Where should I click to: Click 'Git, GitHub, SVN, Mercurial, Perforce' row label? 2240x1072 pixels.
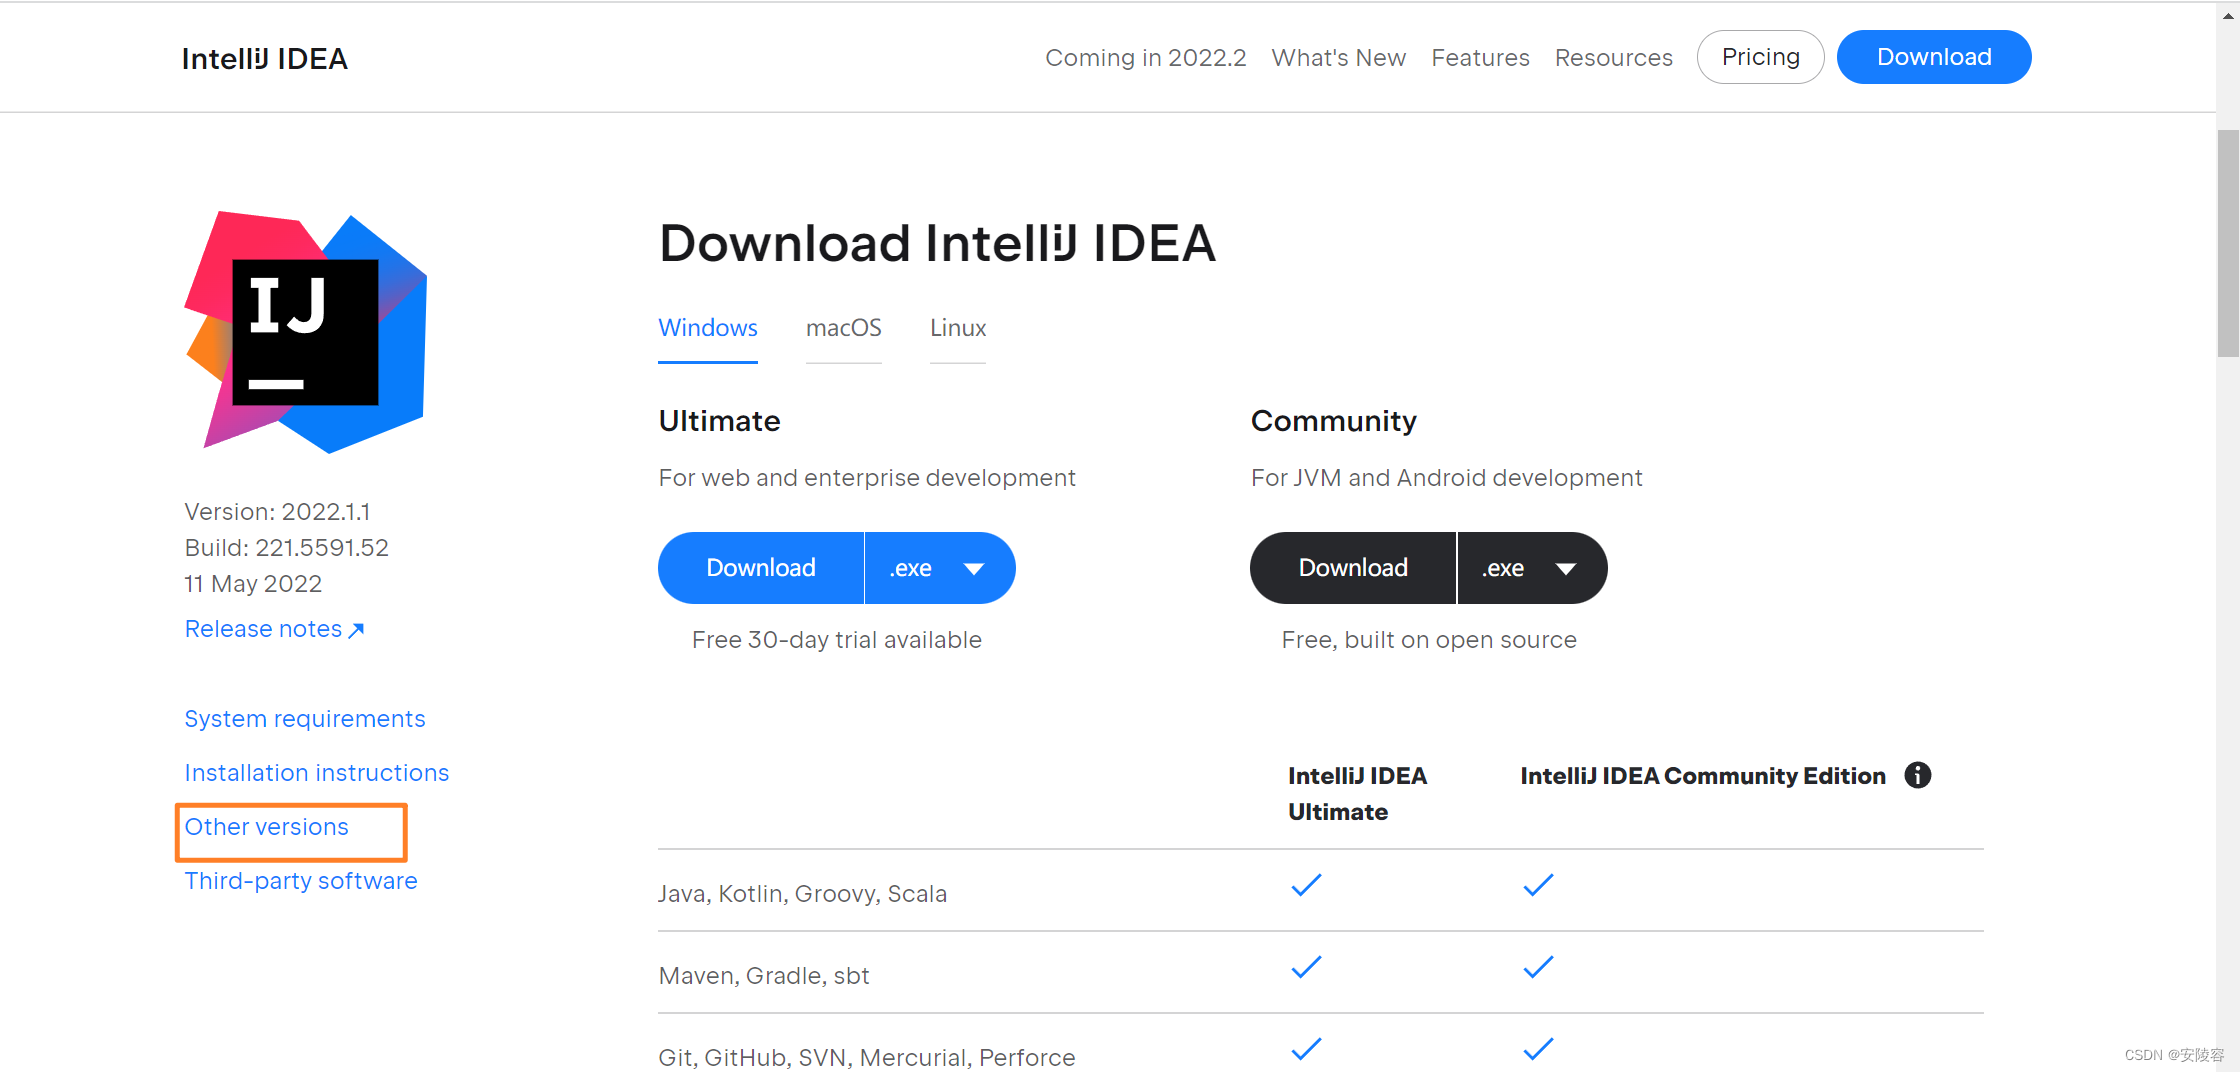(867, 1057)
